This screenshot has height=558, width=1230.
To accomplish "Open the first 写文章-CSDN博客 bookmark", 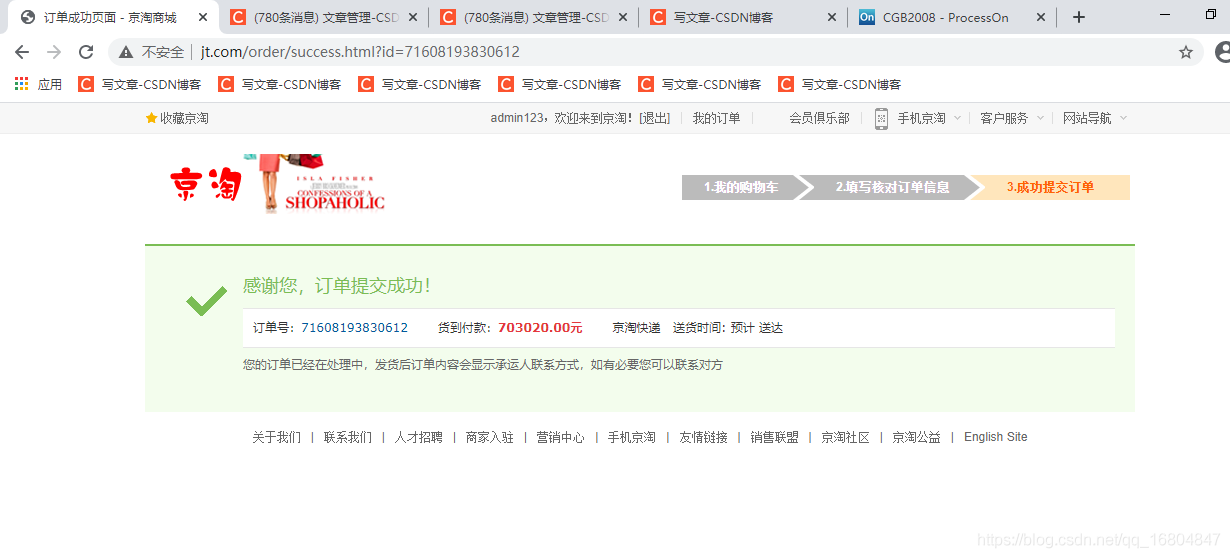I will (x=141, y=84).
